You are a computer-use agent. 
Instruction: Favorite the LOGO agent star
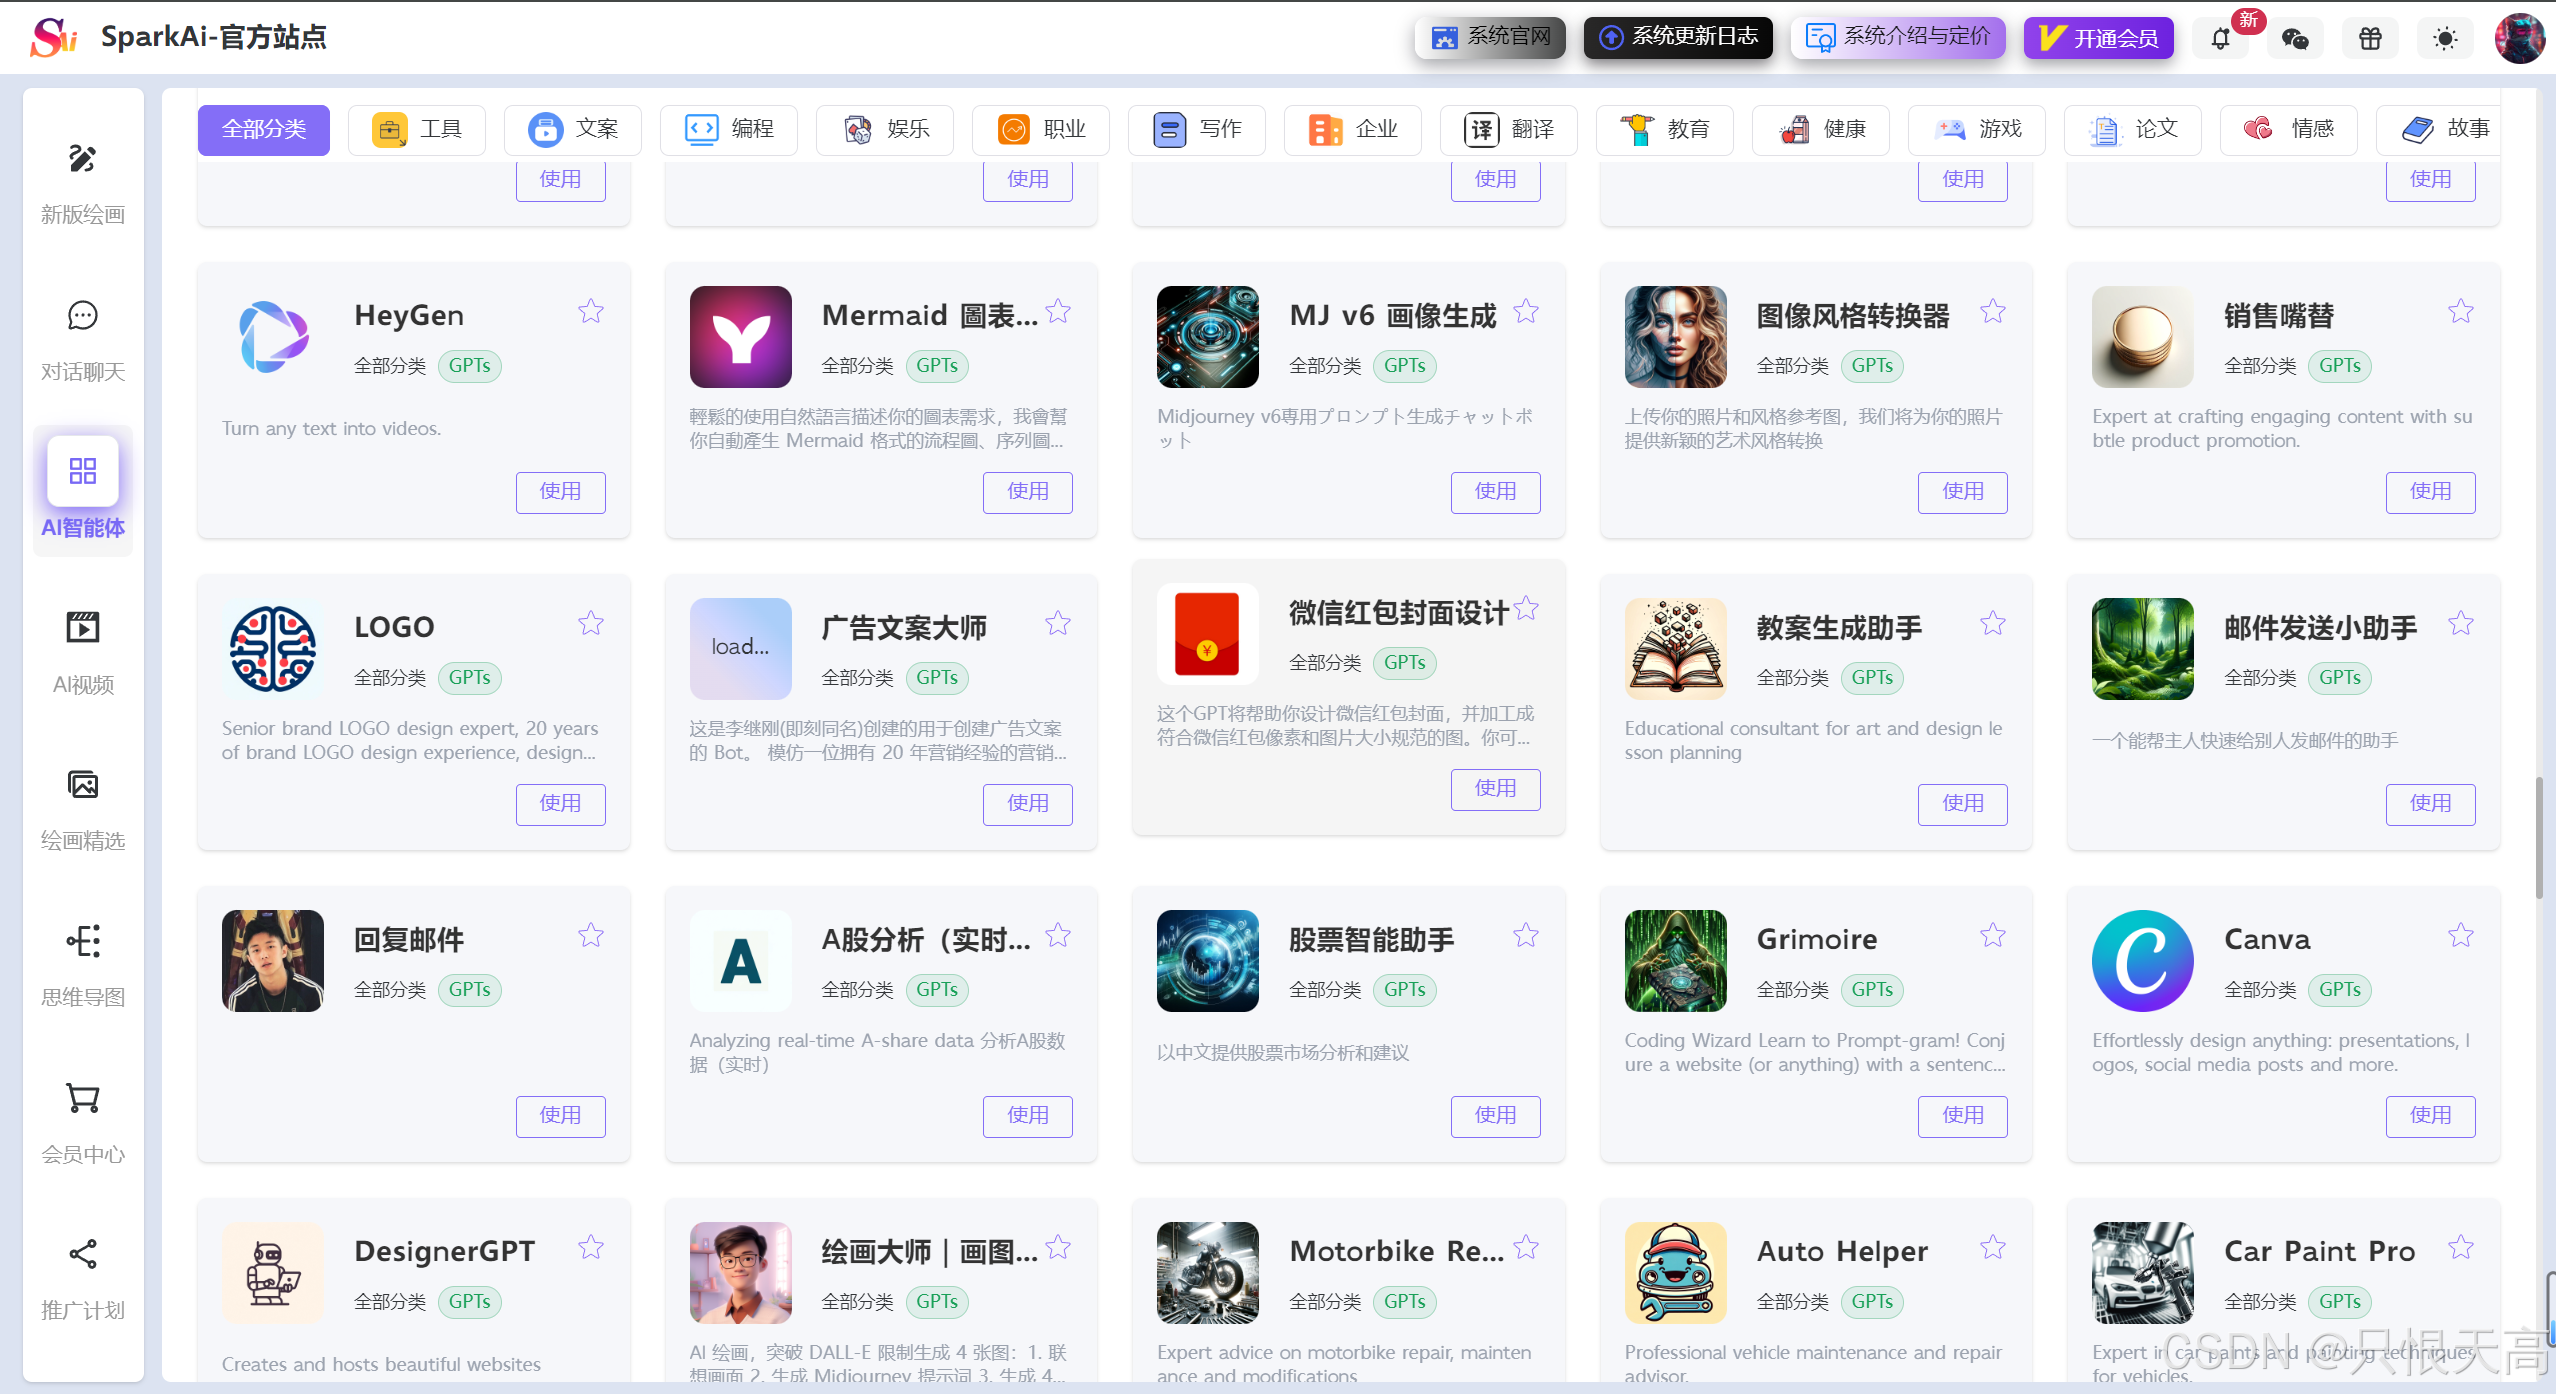tap(591, 624)
